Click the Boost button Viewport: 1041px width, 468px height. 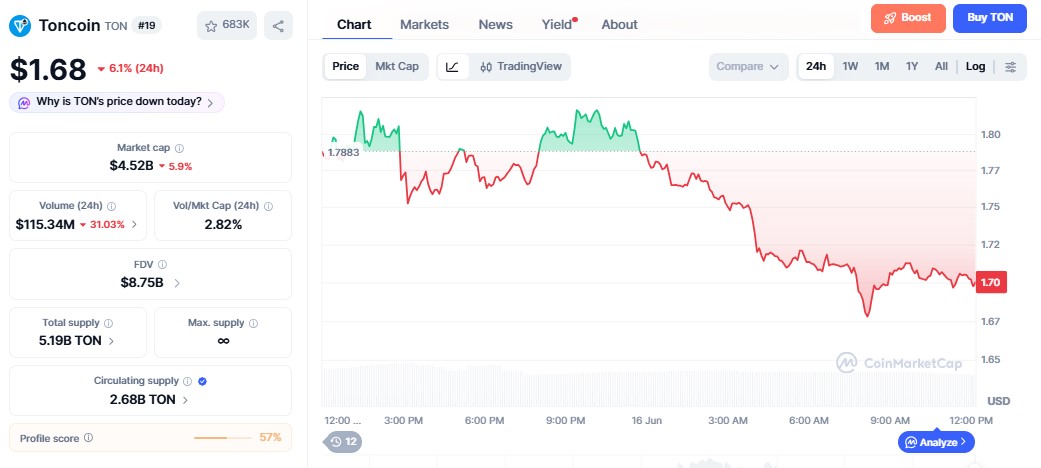(908, 18)
